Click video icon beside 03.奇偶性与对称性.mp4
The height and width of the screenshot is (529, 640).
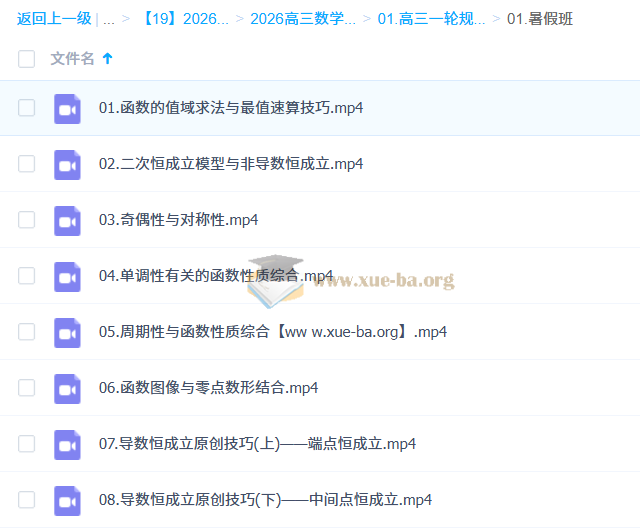[x=67, y=220]
